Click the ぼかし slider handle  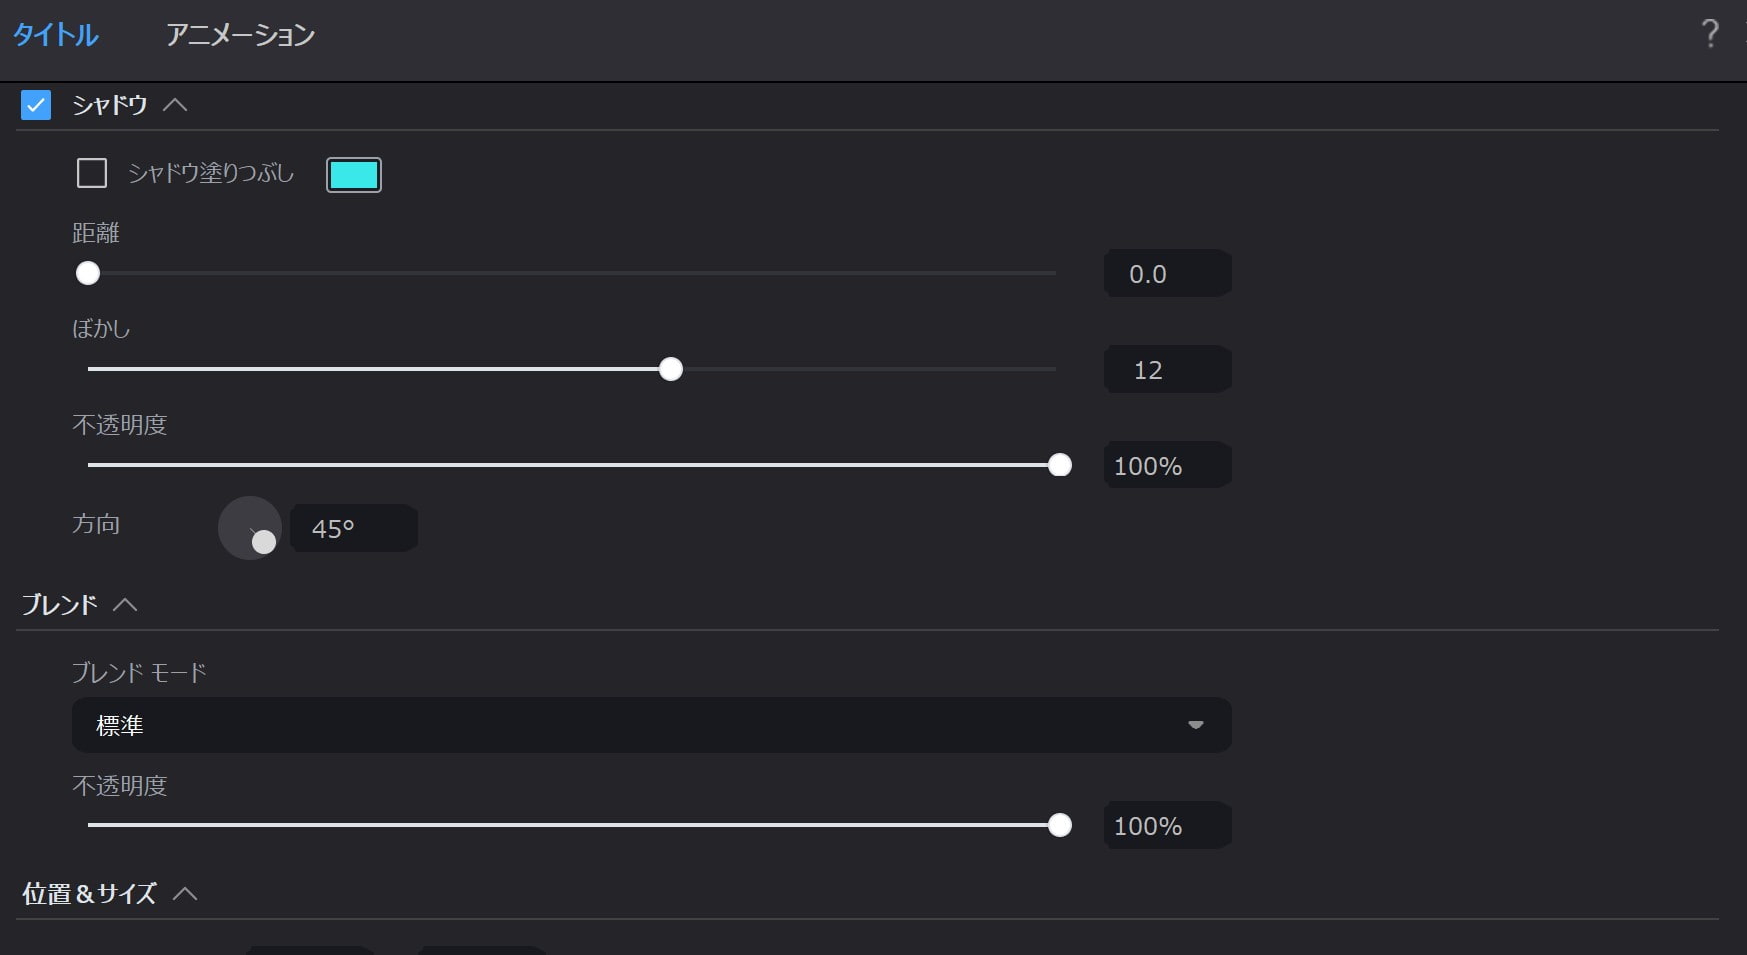coord(671,370)
